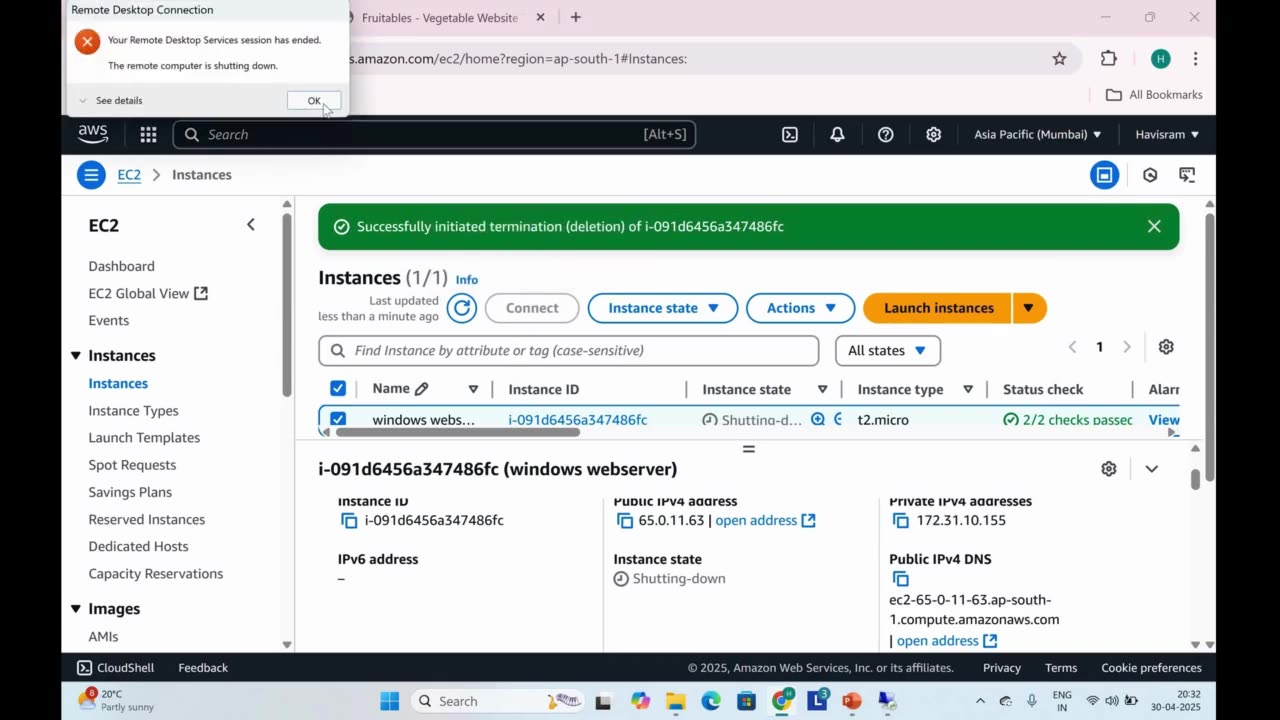
Task: Open EC2 Global View external link
Action: (148, 293)
